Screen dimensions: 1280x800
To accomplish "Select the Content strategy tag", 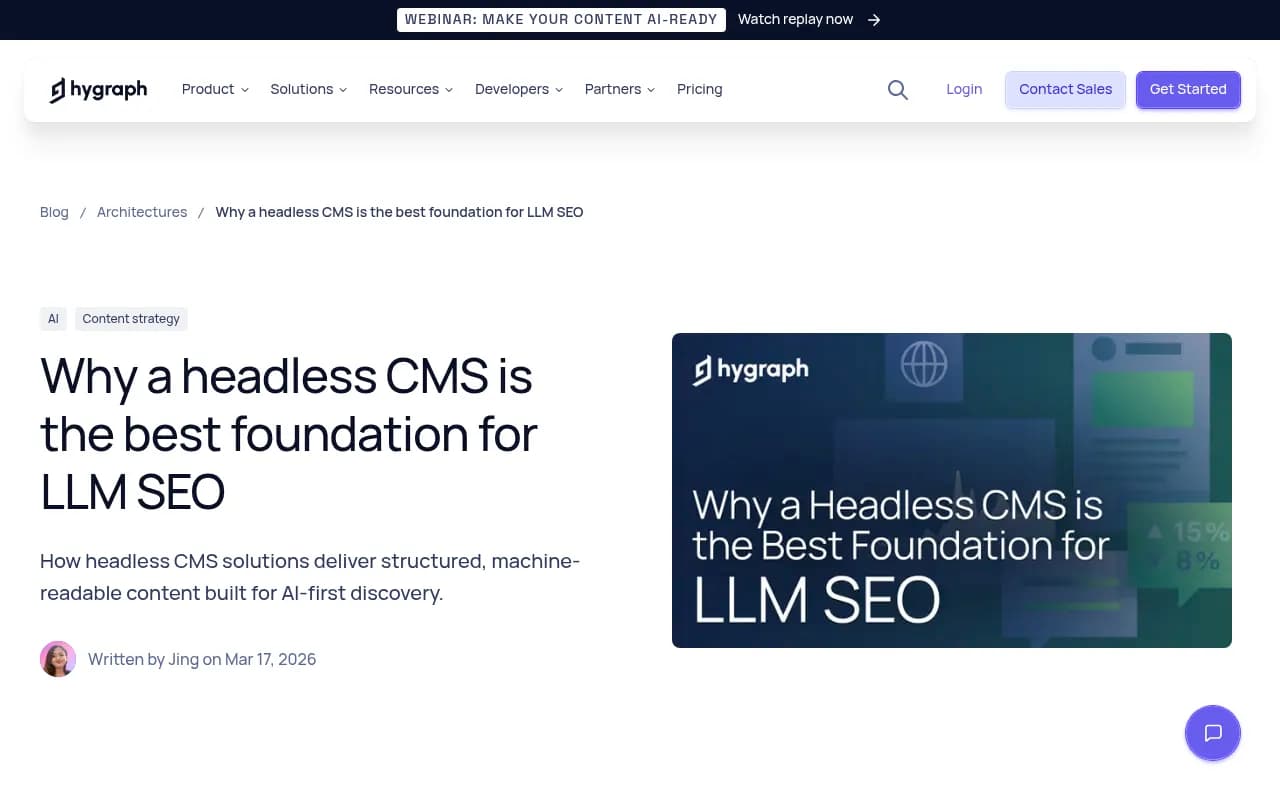I will pyautogui.click(x=131, y=319).
